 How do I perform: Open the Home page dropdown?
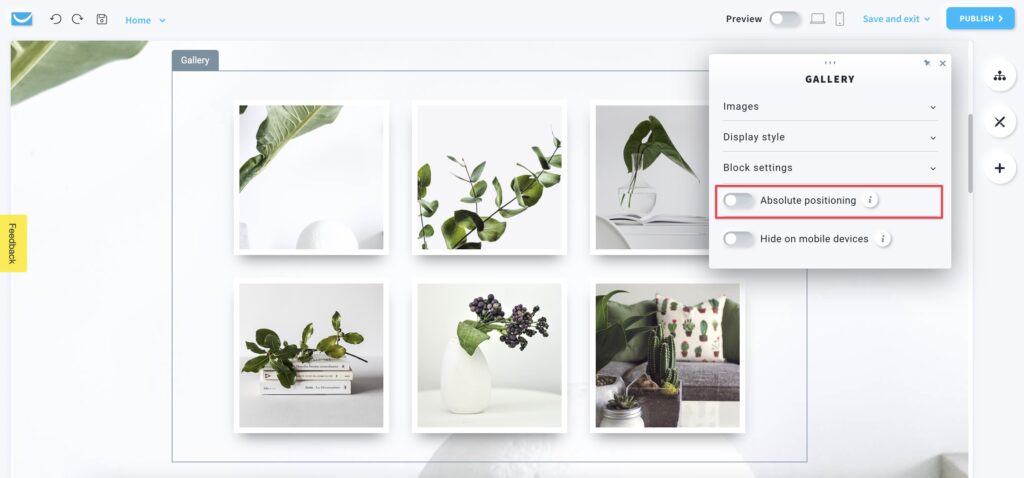pos(145,20)
